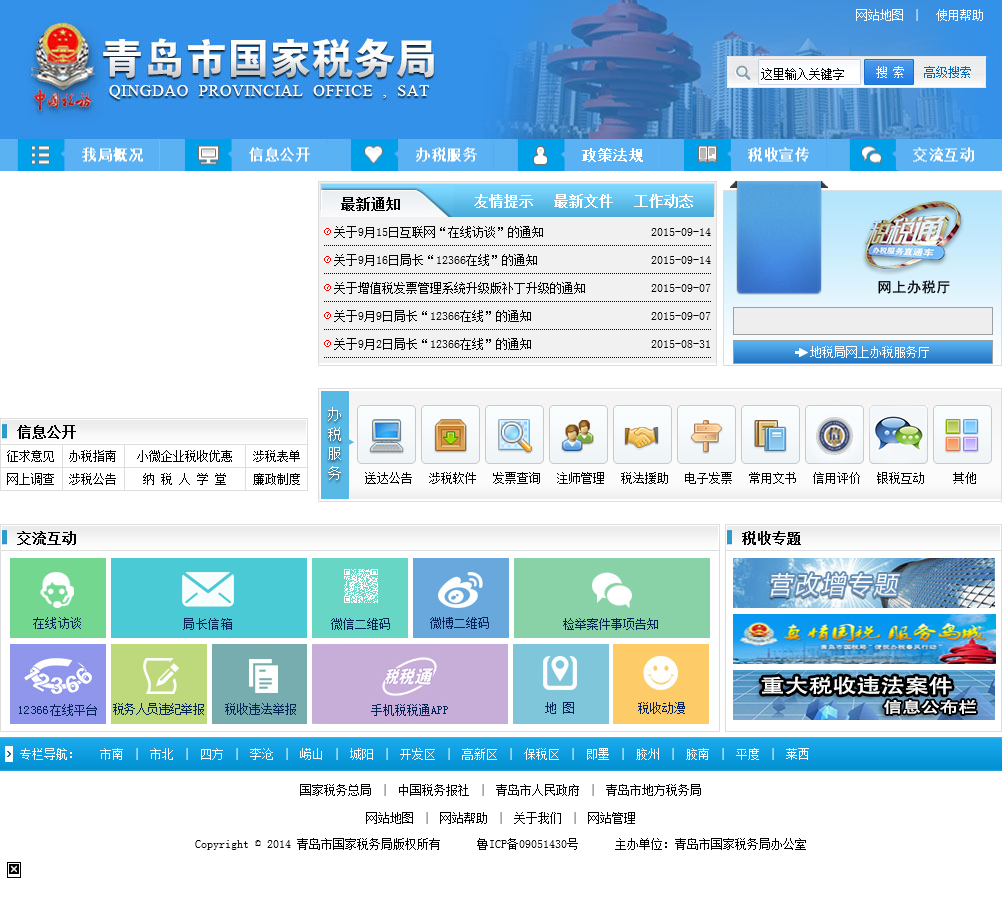The height and width of the screenshot is (911, 1002).
Task: Open the 税收宣传 navigation menu
Action: pos(778,155)
